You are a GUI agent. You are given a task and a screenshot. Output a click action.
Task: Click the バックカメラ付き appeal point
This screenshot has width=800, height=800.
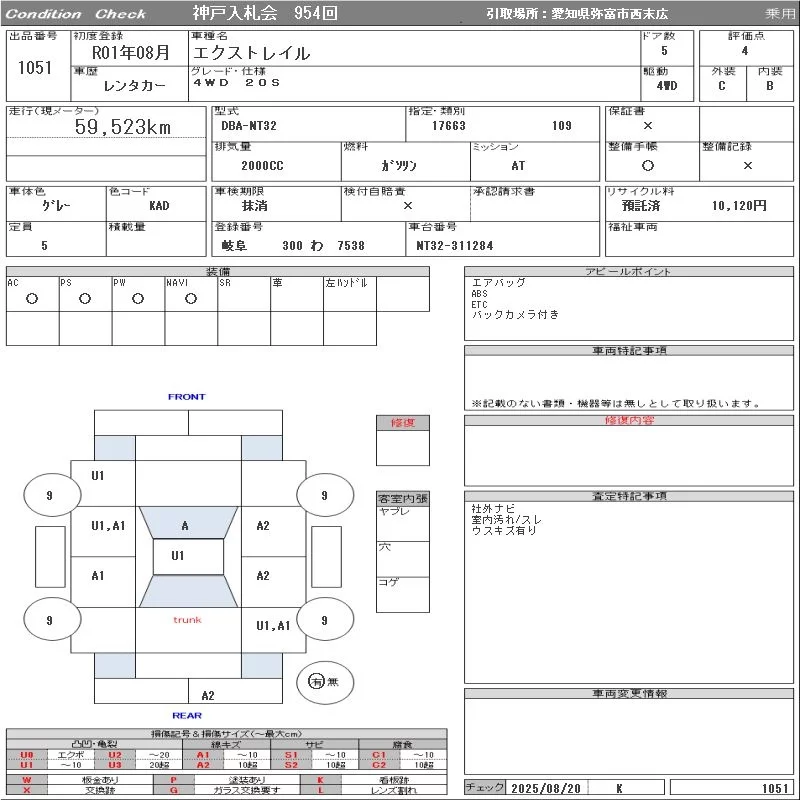(515, 314)
